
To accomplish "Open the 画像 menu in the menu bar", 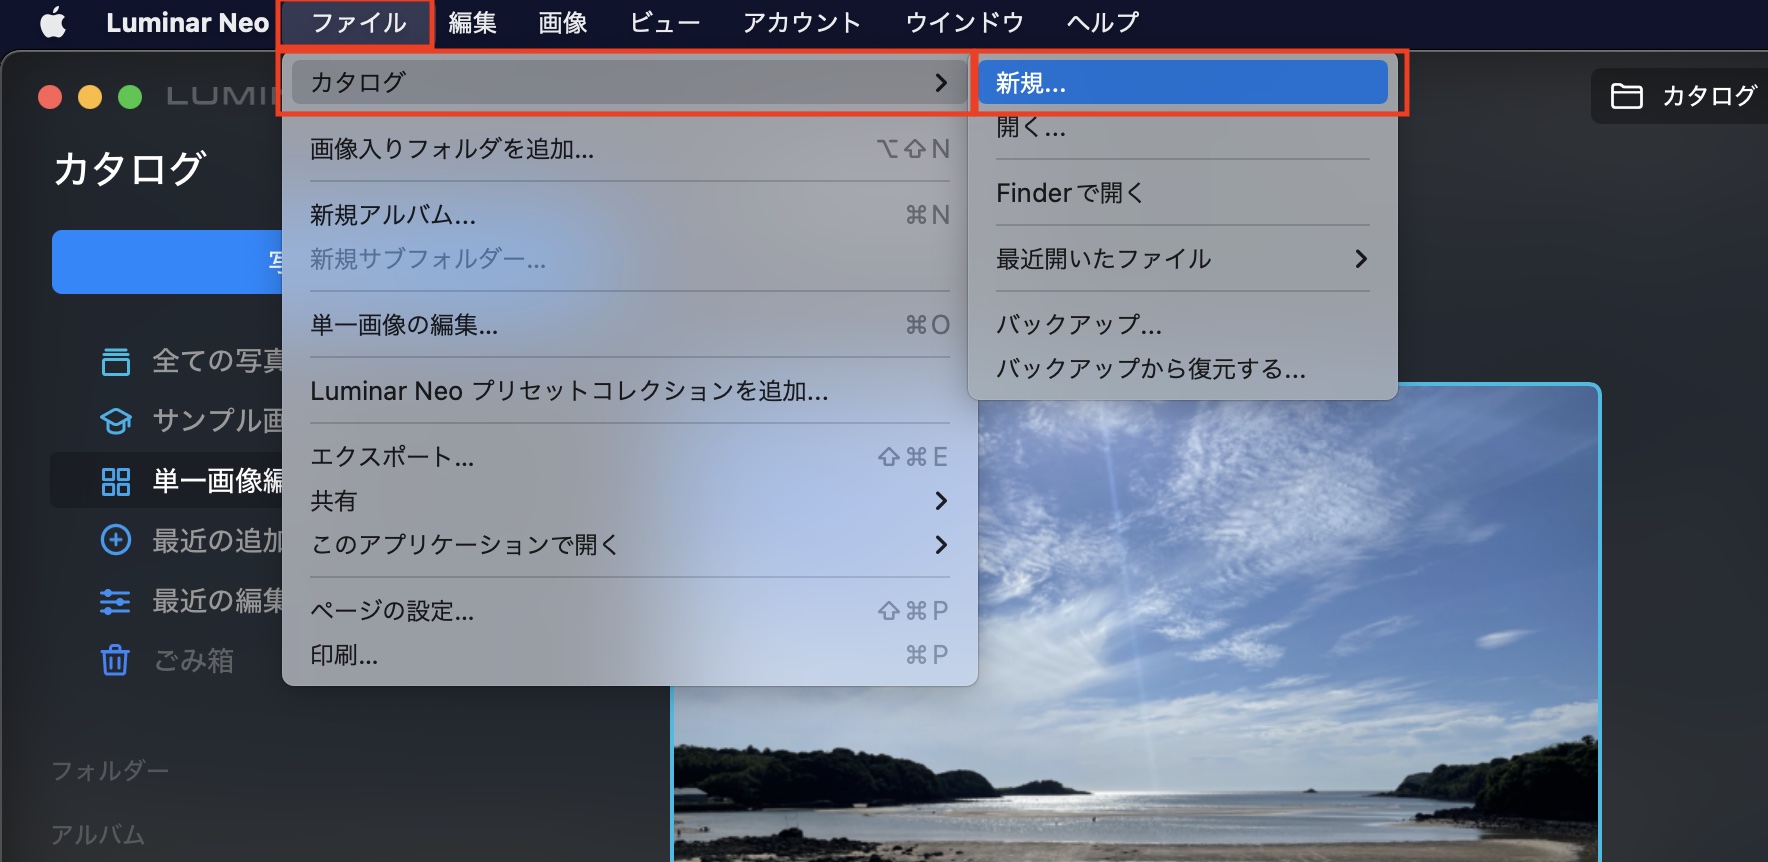I will click(562, 22).
